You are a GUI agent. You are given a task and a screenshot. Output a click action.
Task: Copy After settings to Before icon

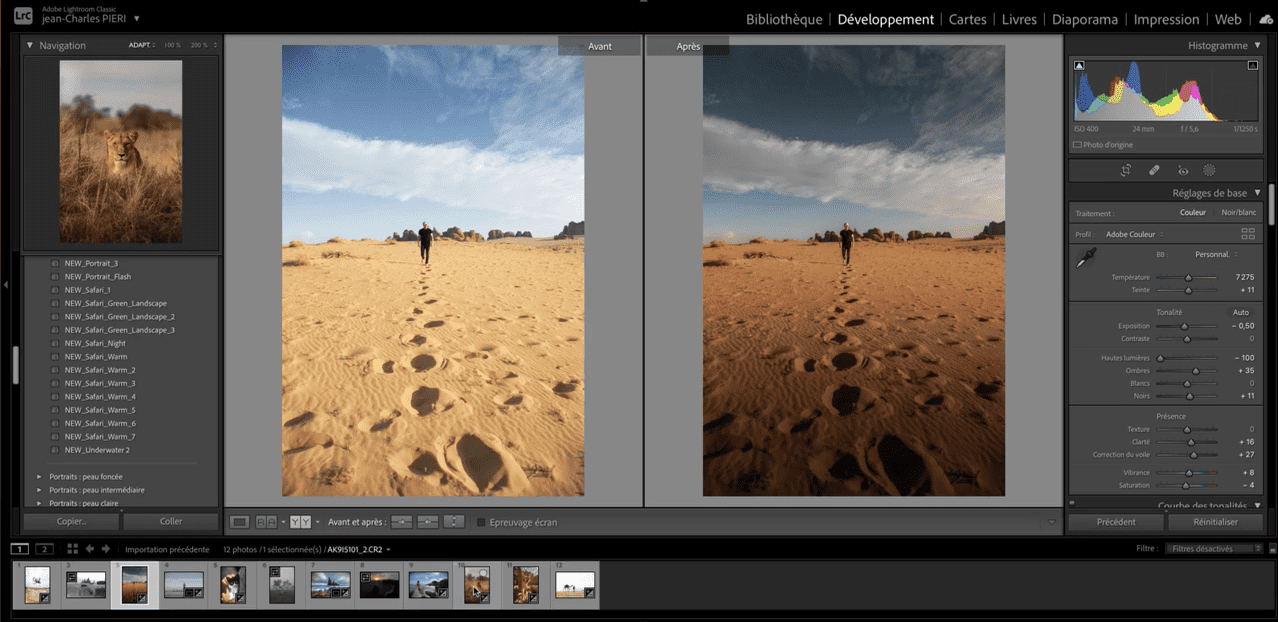point(428,522)
